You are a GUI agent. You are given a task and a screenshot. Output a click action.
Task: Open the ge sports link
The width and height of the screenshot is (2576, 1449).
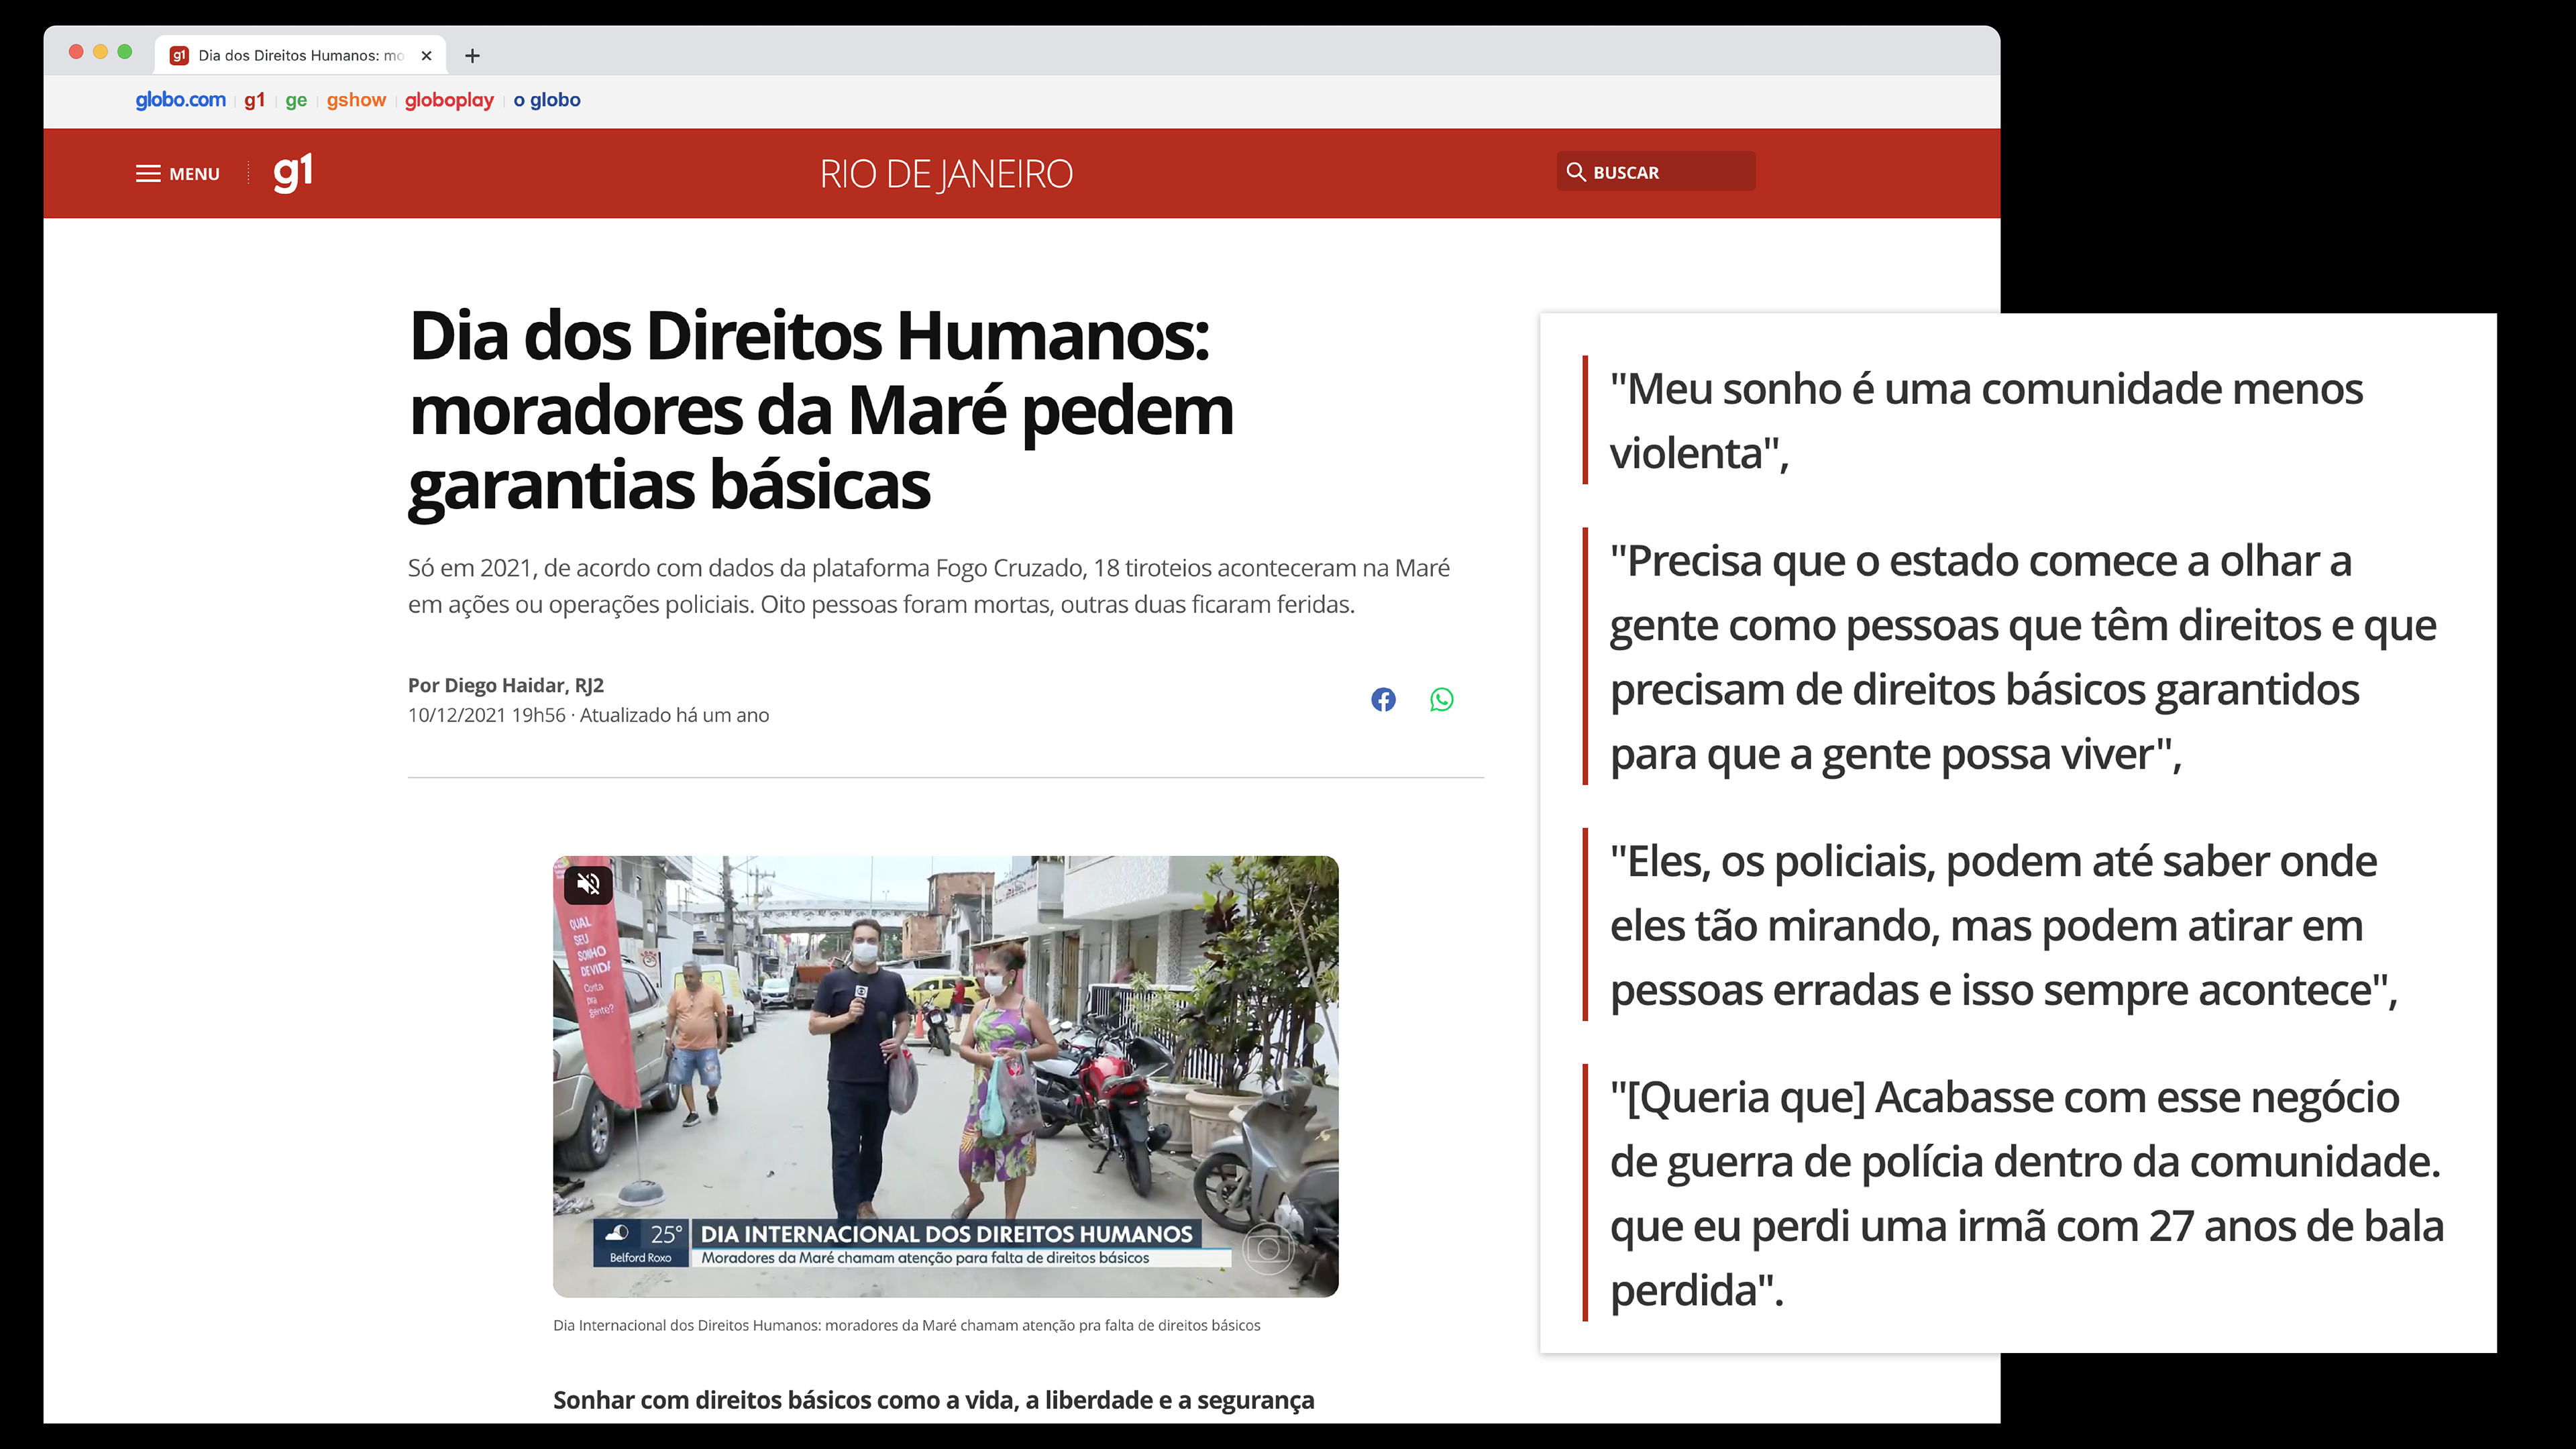tap(296, 100)
